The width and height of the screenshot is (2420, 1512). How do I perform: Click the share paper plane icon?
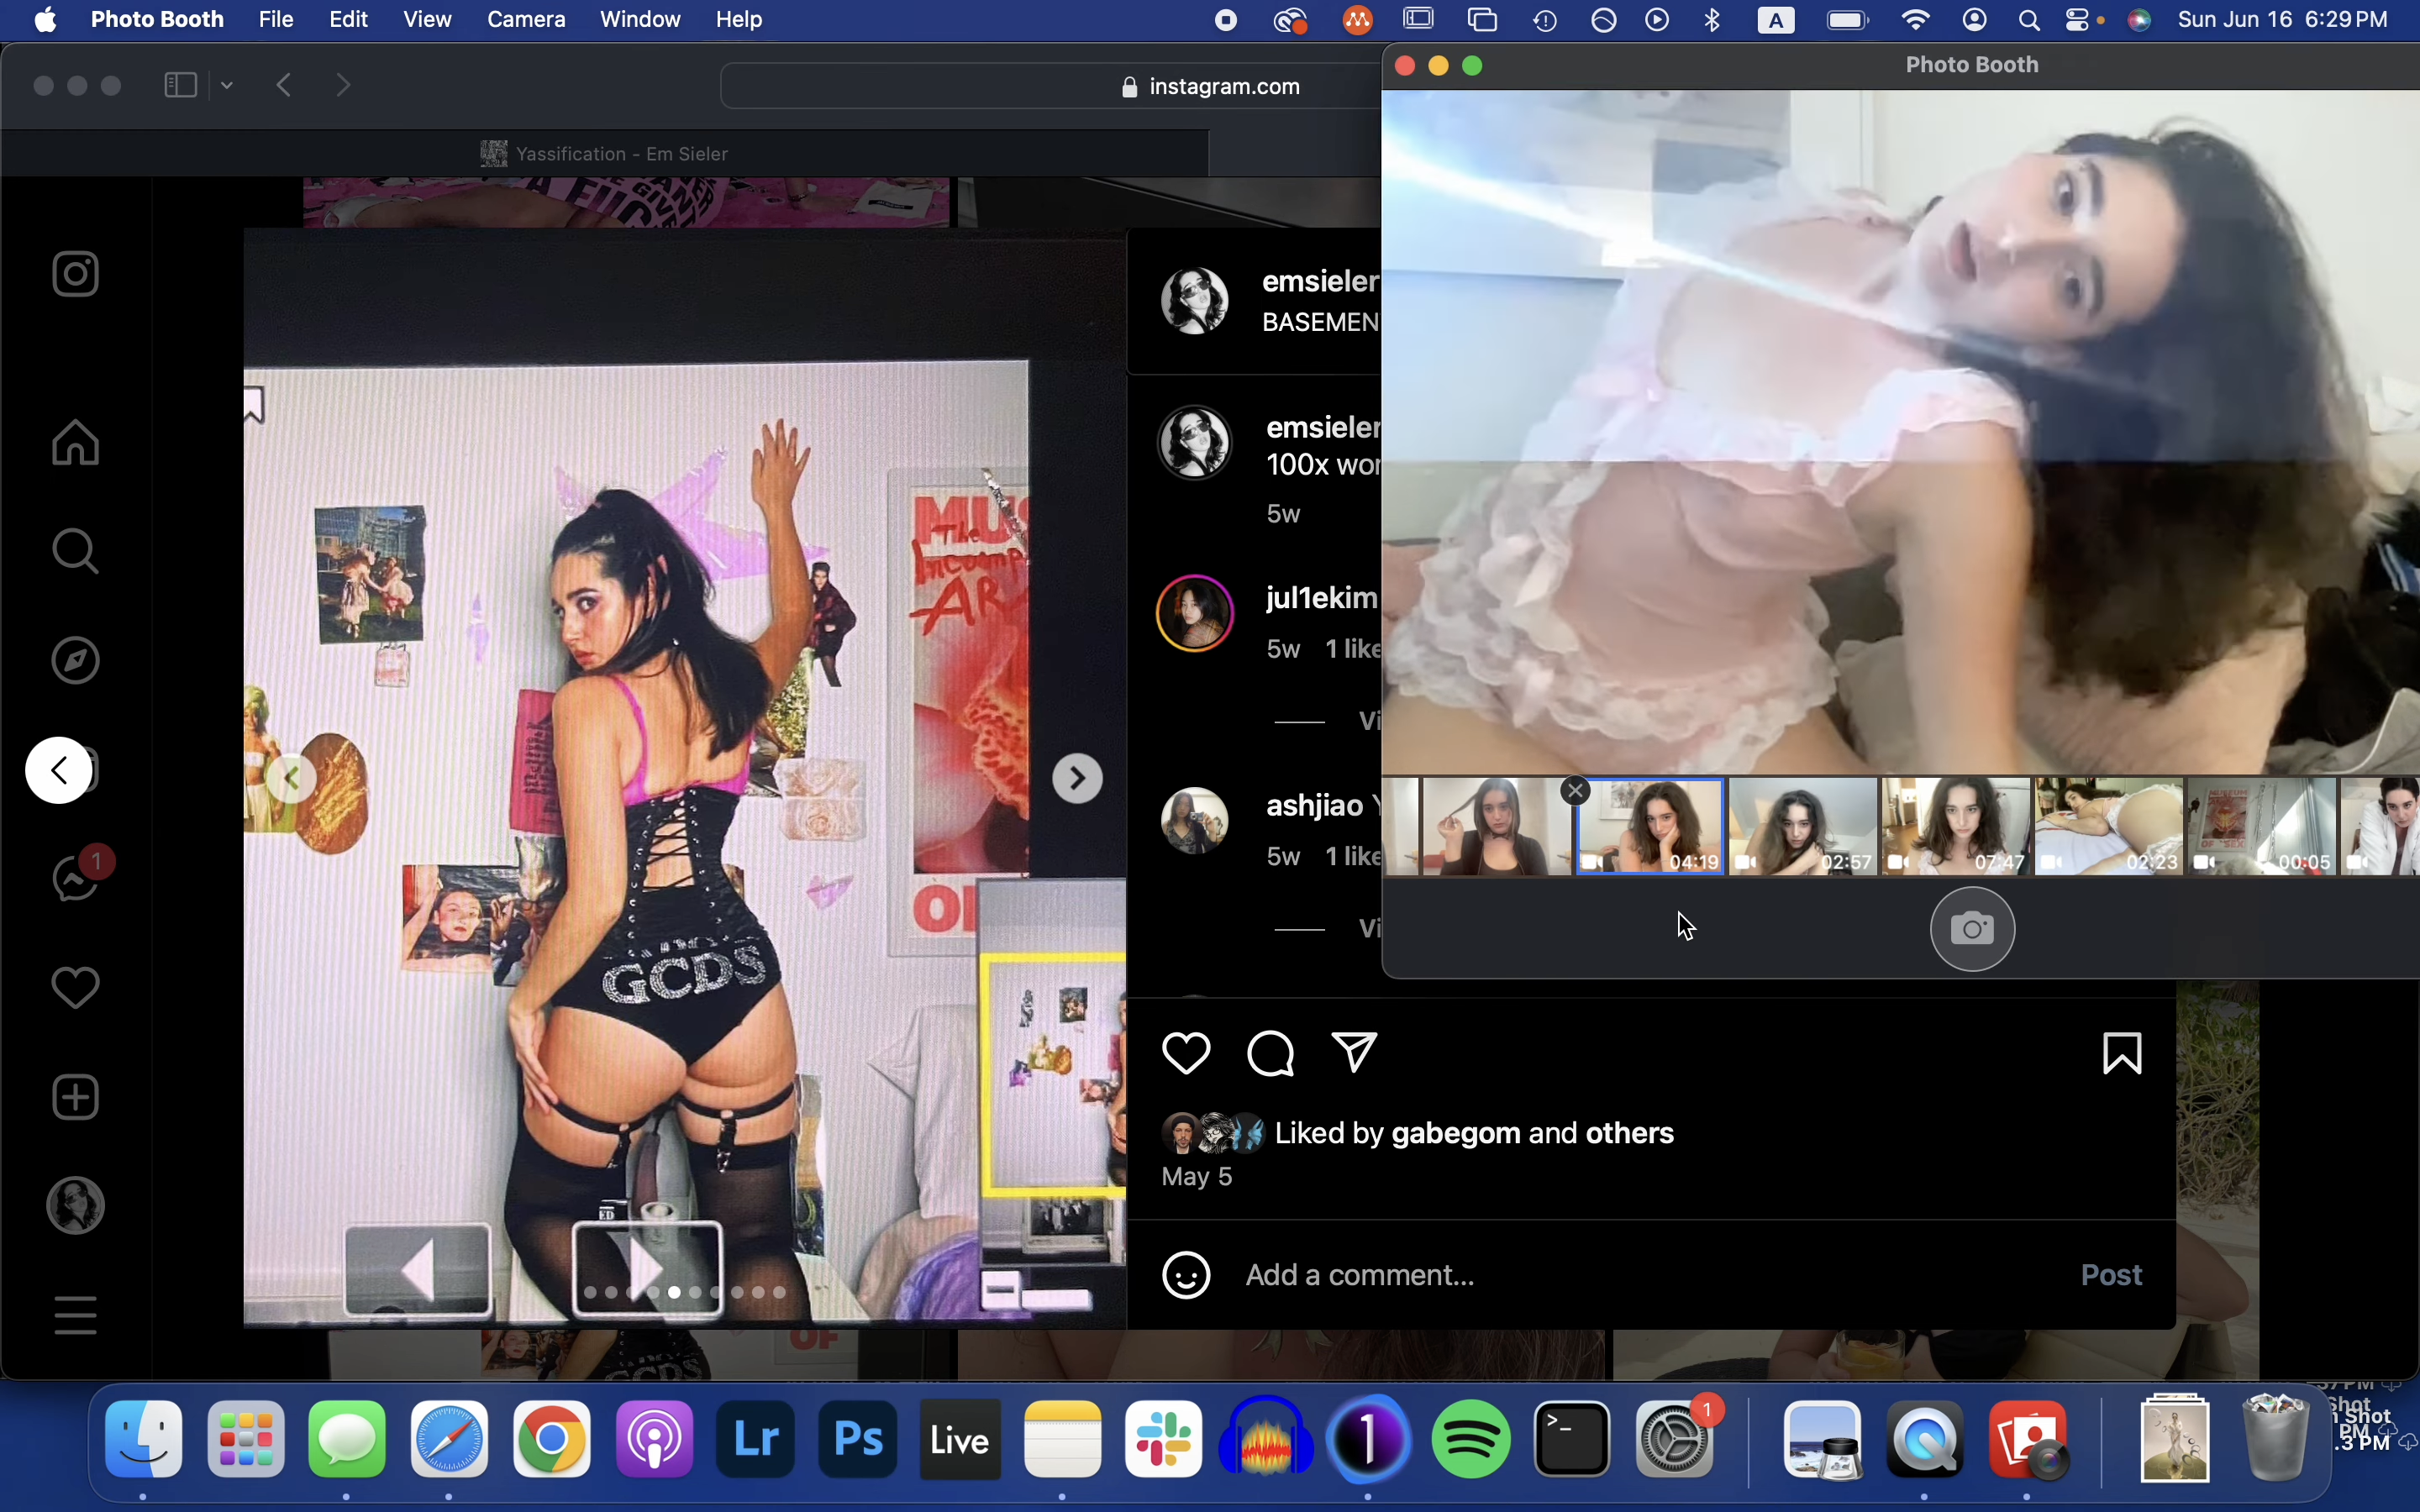point(1355,1053)
